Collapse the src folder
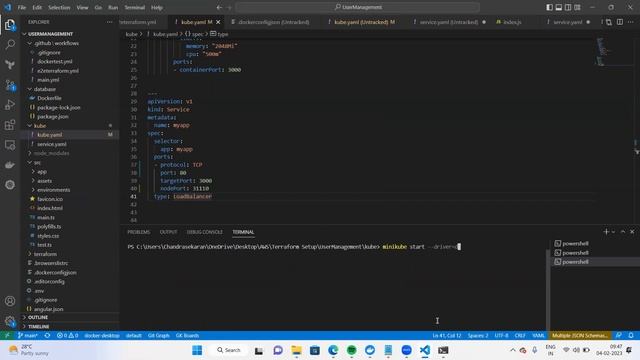Viewport: 640px width, 360px height. point(37,162)
